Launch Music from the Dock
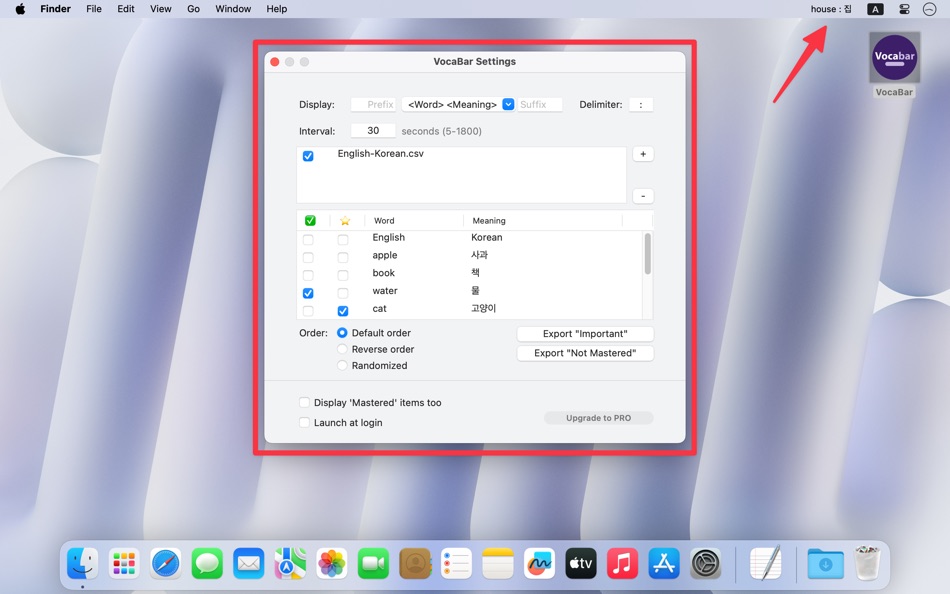Viewport: 950px width, 594px height. [x=622, y=564]
